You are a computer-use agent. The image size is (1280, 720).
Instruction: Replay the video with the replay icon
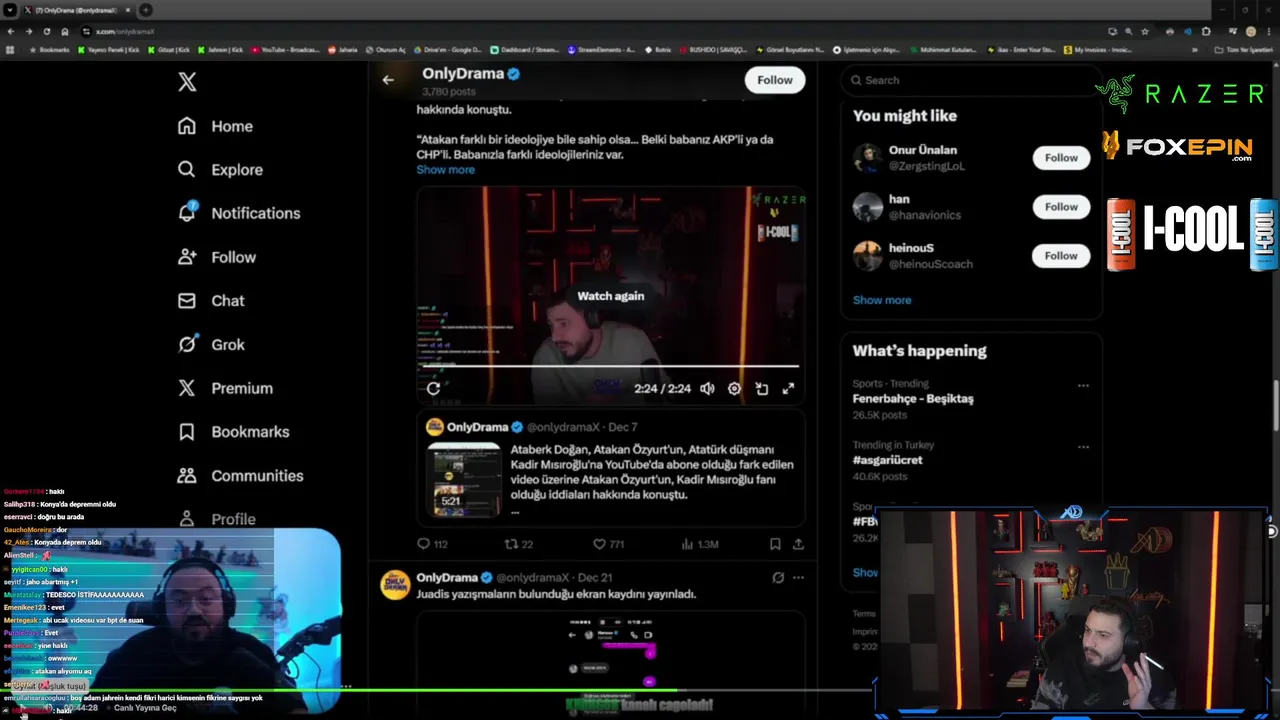(433, 389)
